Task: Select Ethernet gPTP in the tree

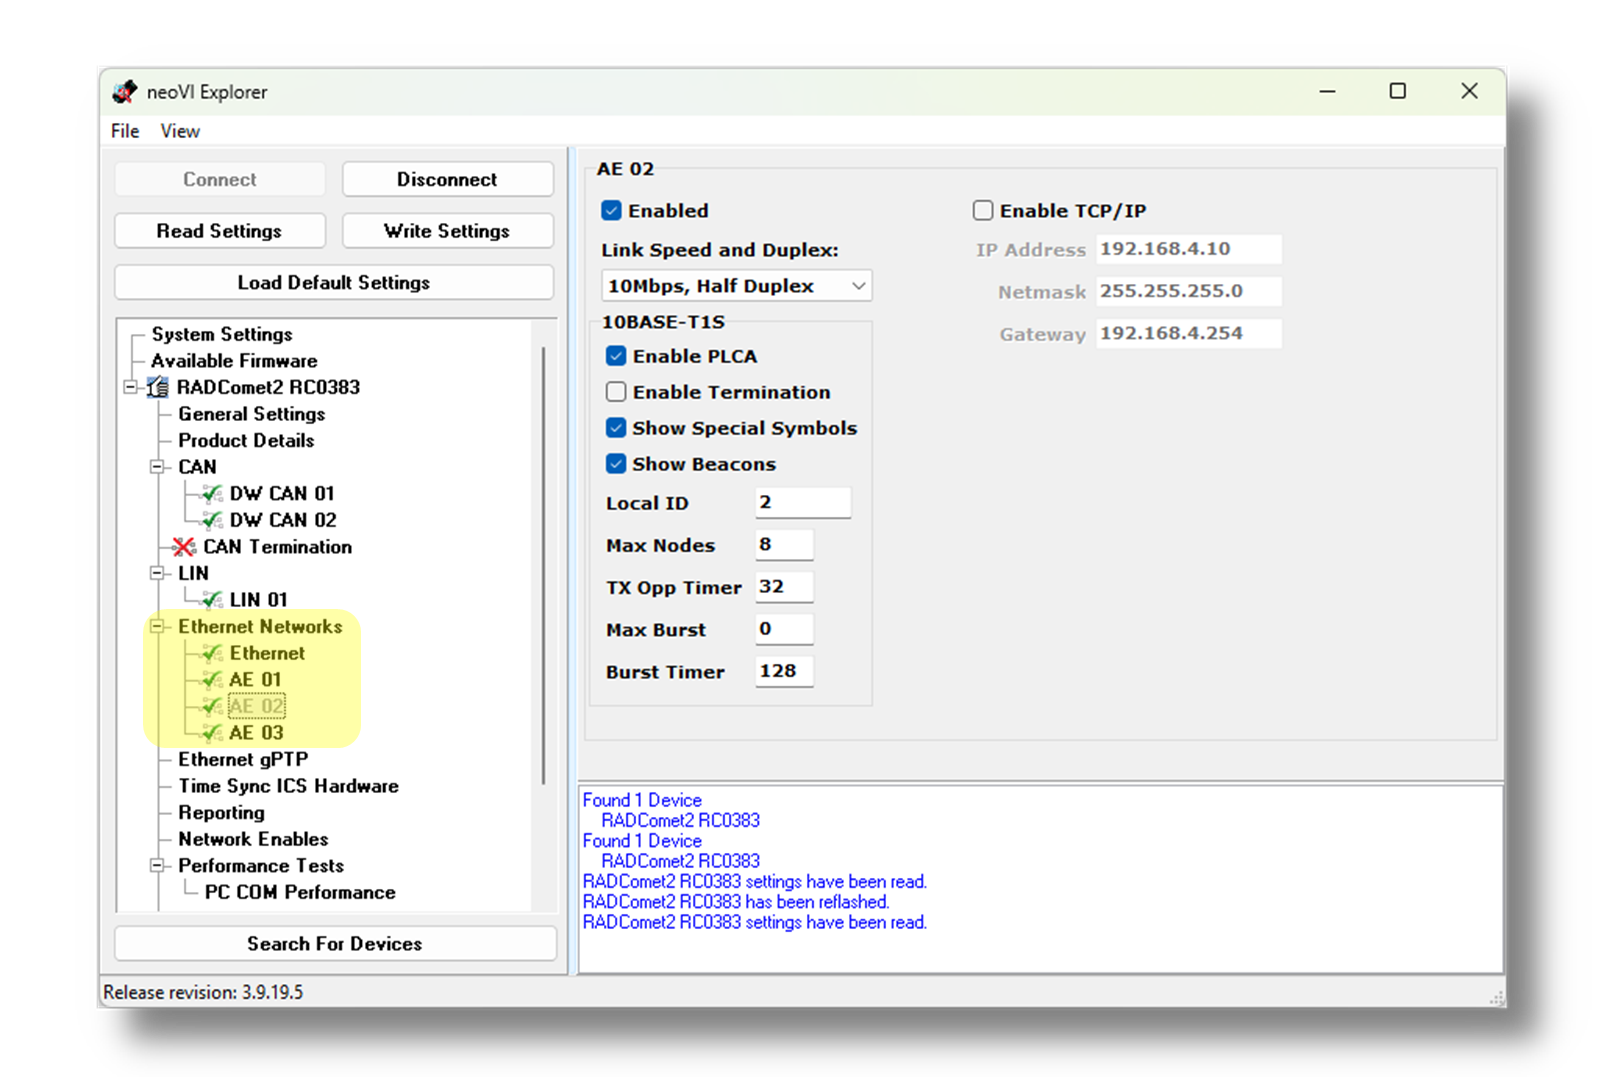Action: [x=243, y=760]
